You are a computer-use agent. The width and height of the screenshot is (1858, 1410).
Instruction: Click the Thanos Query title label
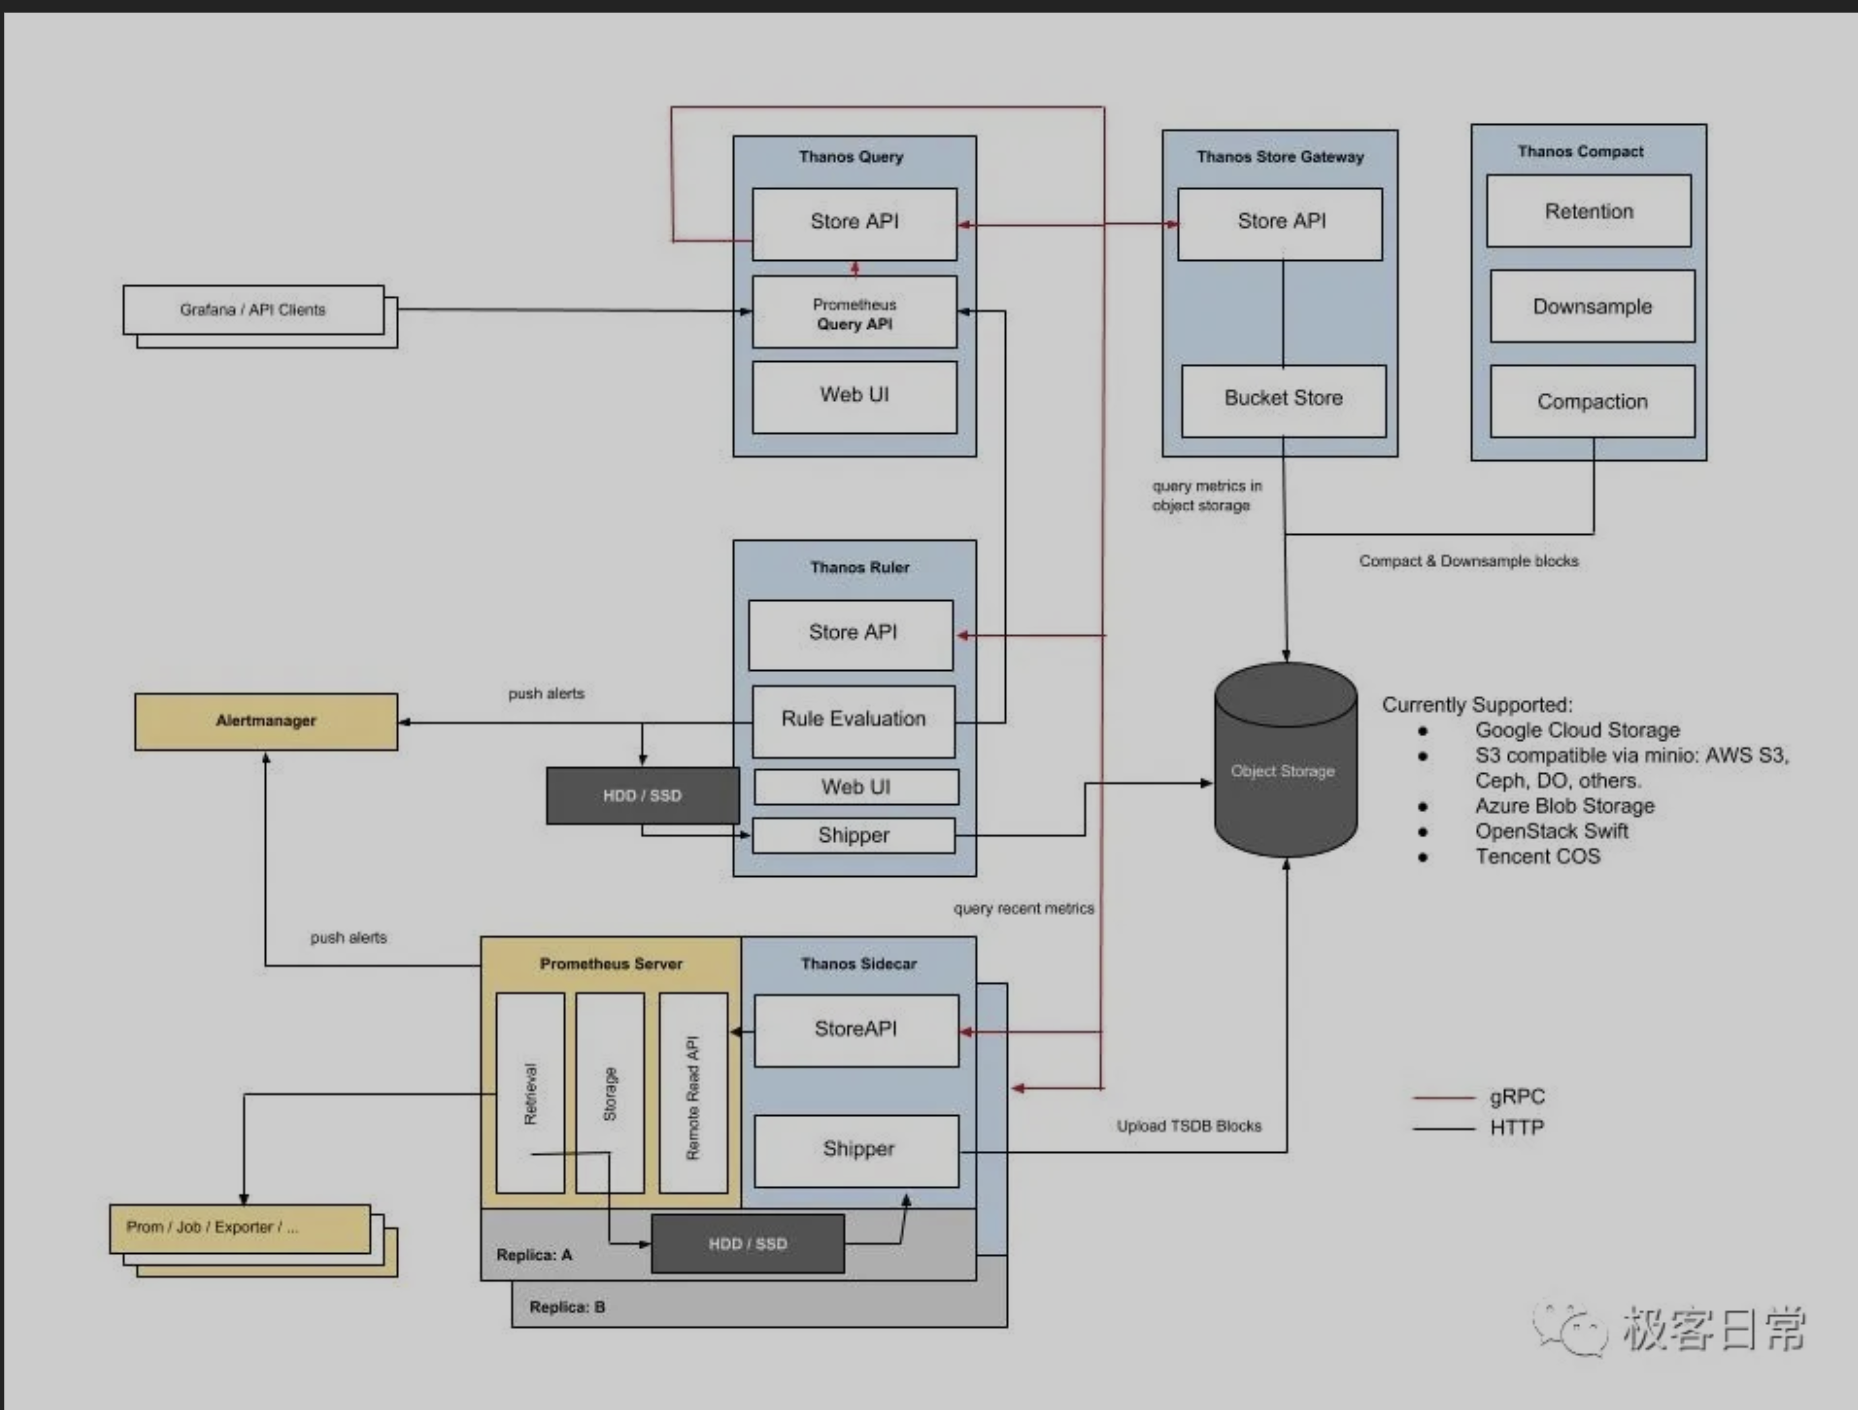(851, 157)
